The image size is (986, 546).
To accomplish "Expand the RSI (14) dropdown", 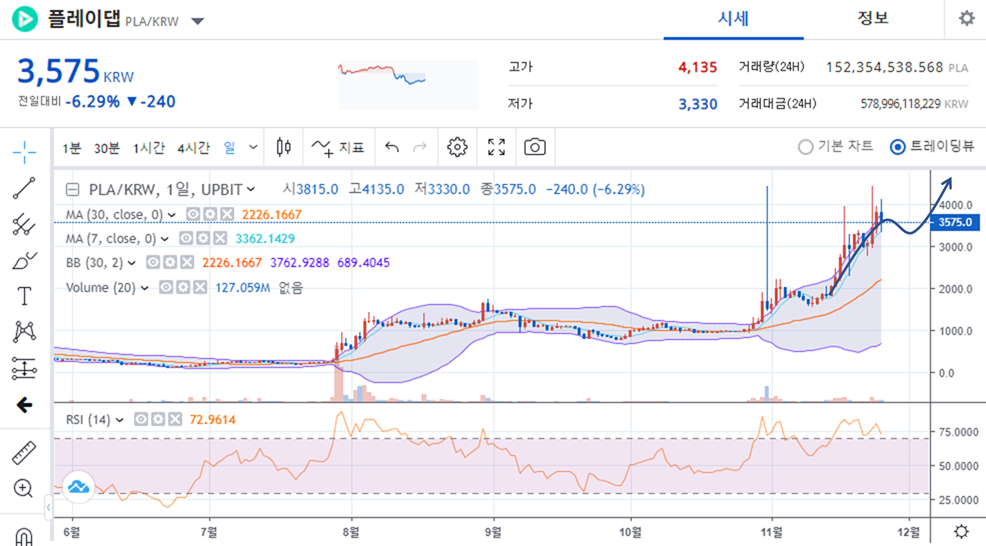I will 119,420.
